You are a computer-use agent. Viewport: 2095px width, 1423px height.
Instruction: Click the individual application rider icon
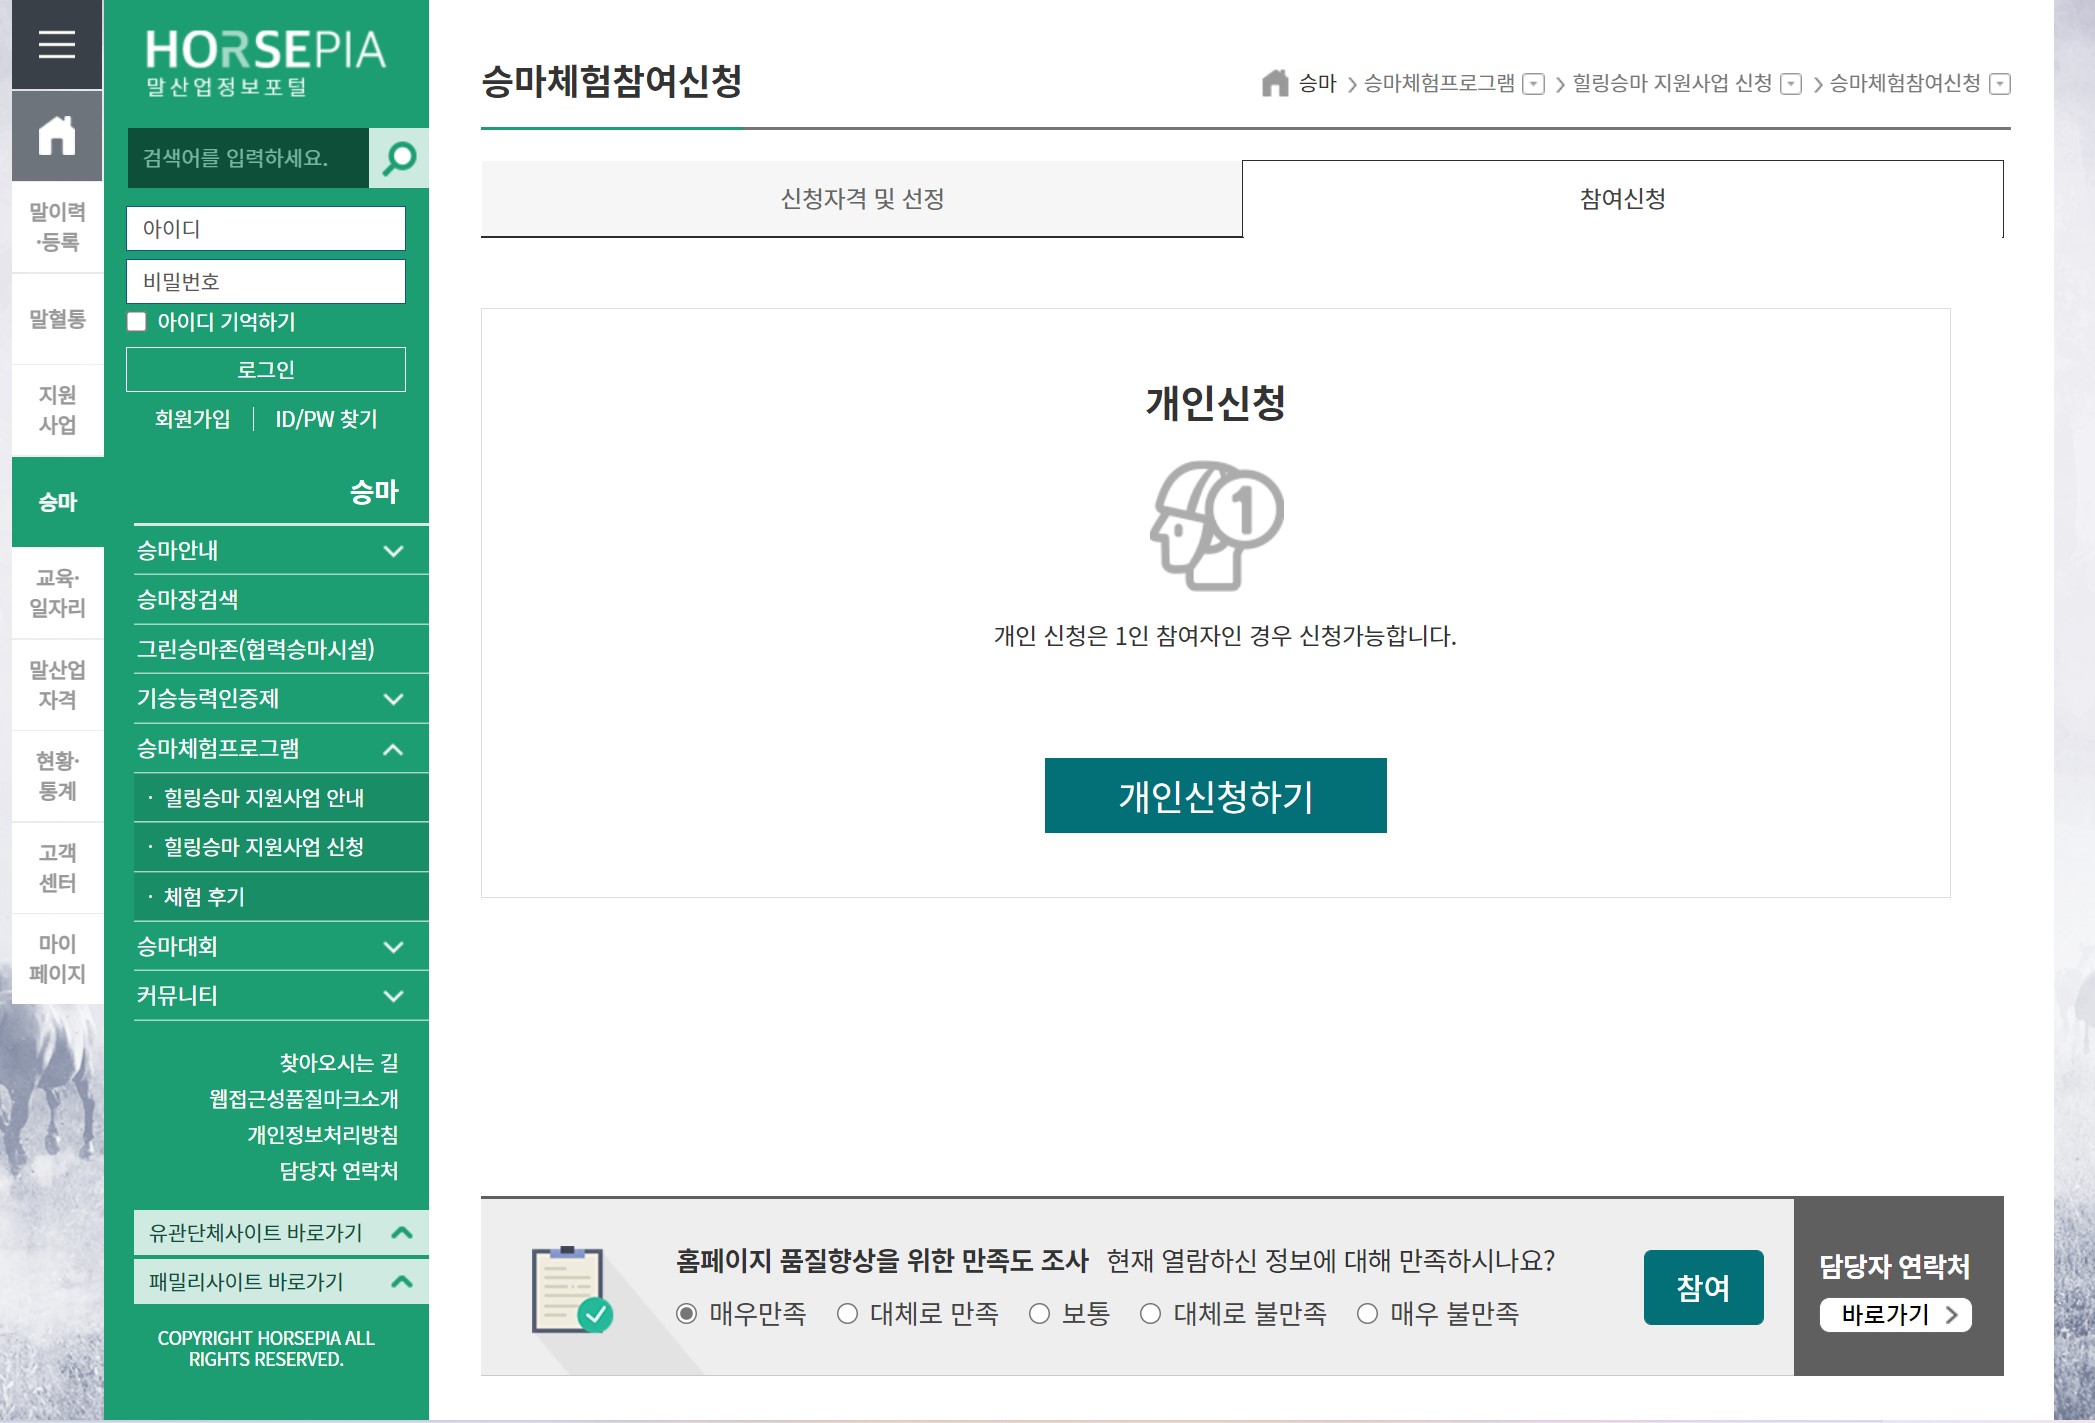(x=1215, y=525)
